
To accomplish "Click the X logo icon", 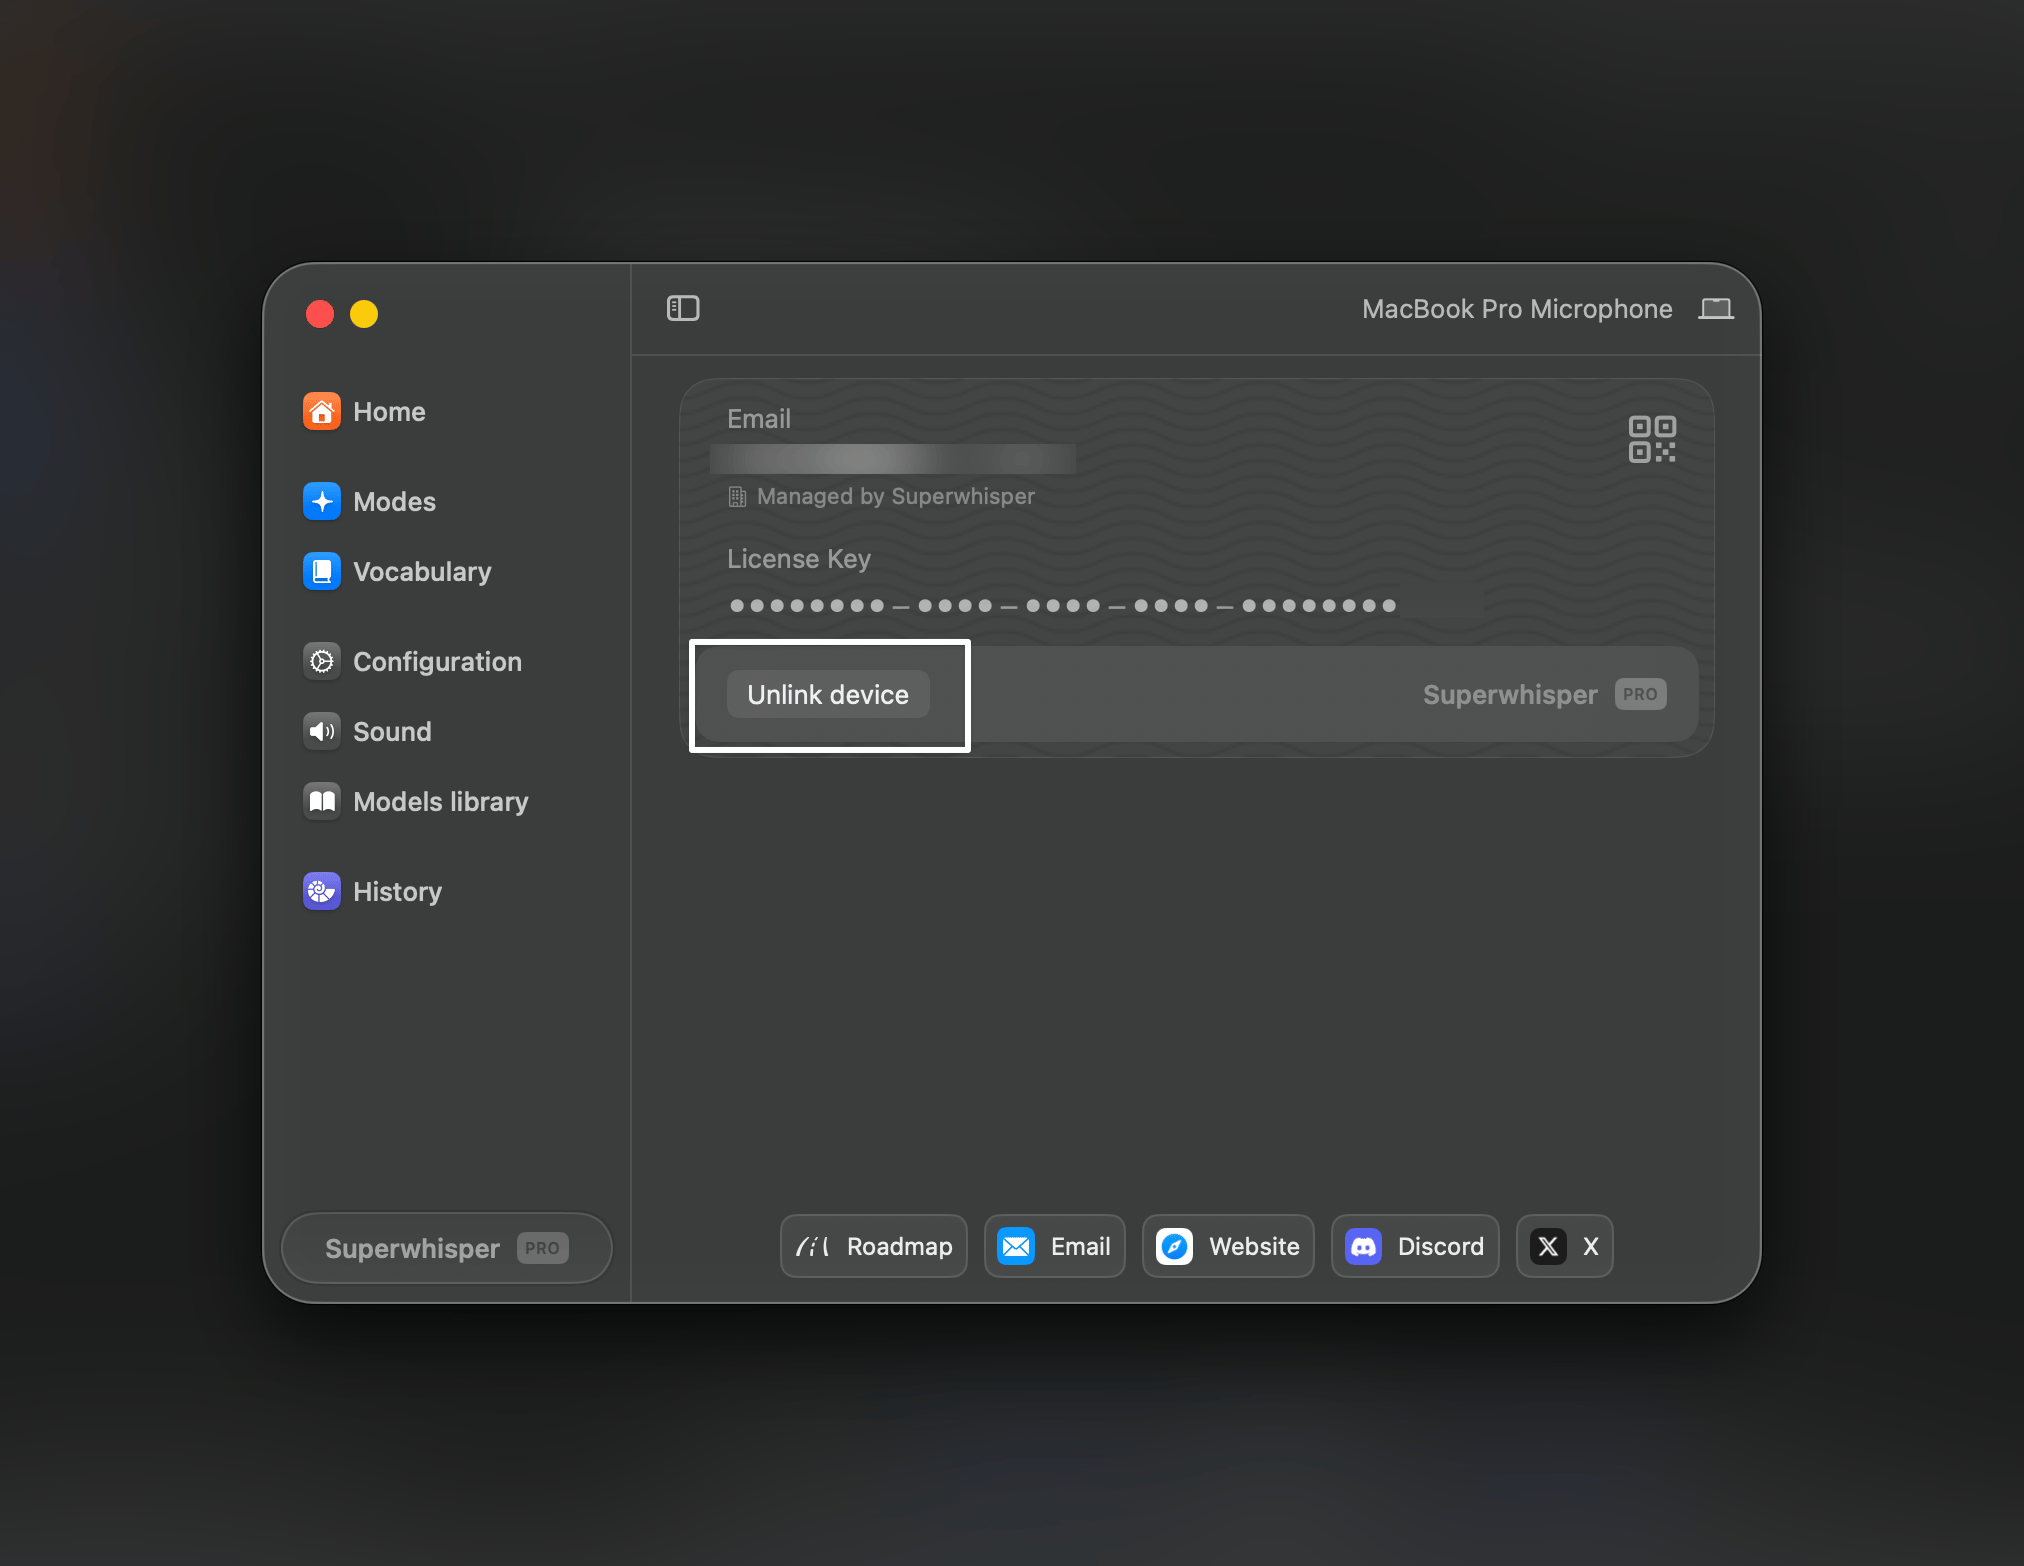I will click(1548, 1246).
